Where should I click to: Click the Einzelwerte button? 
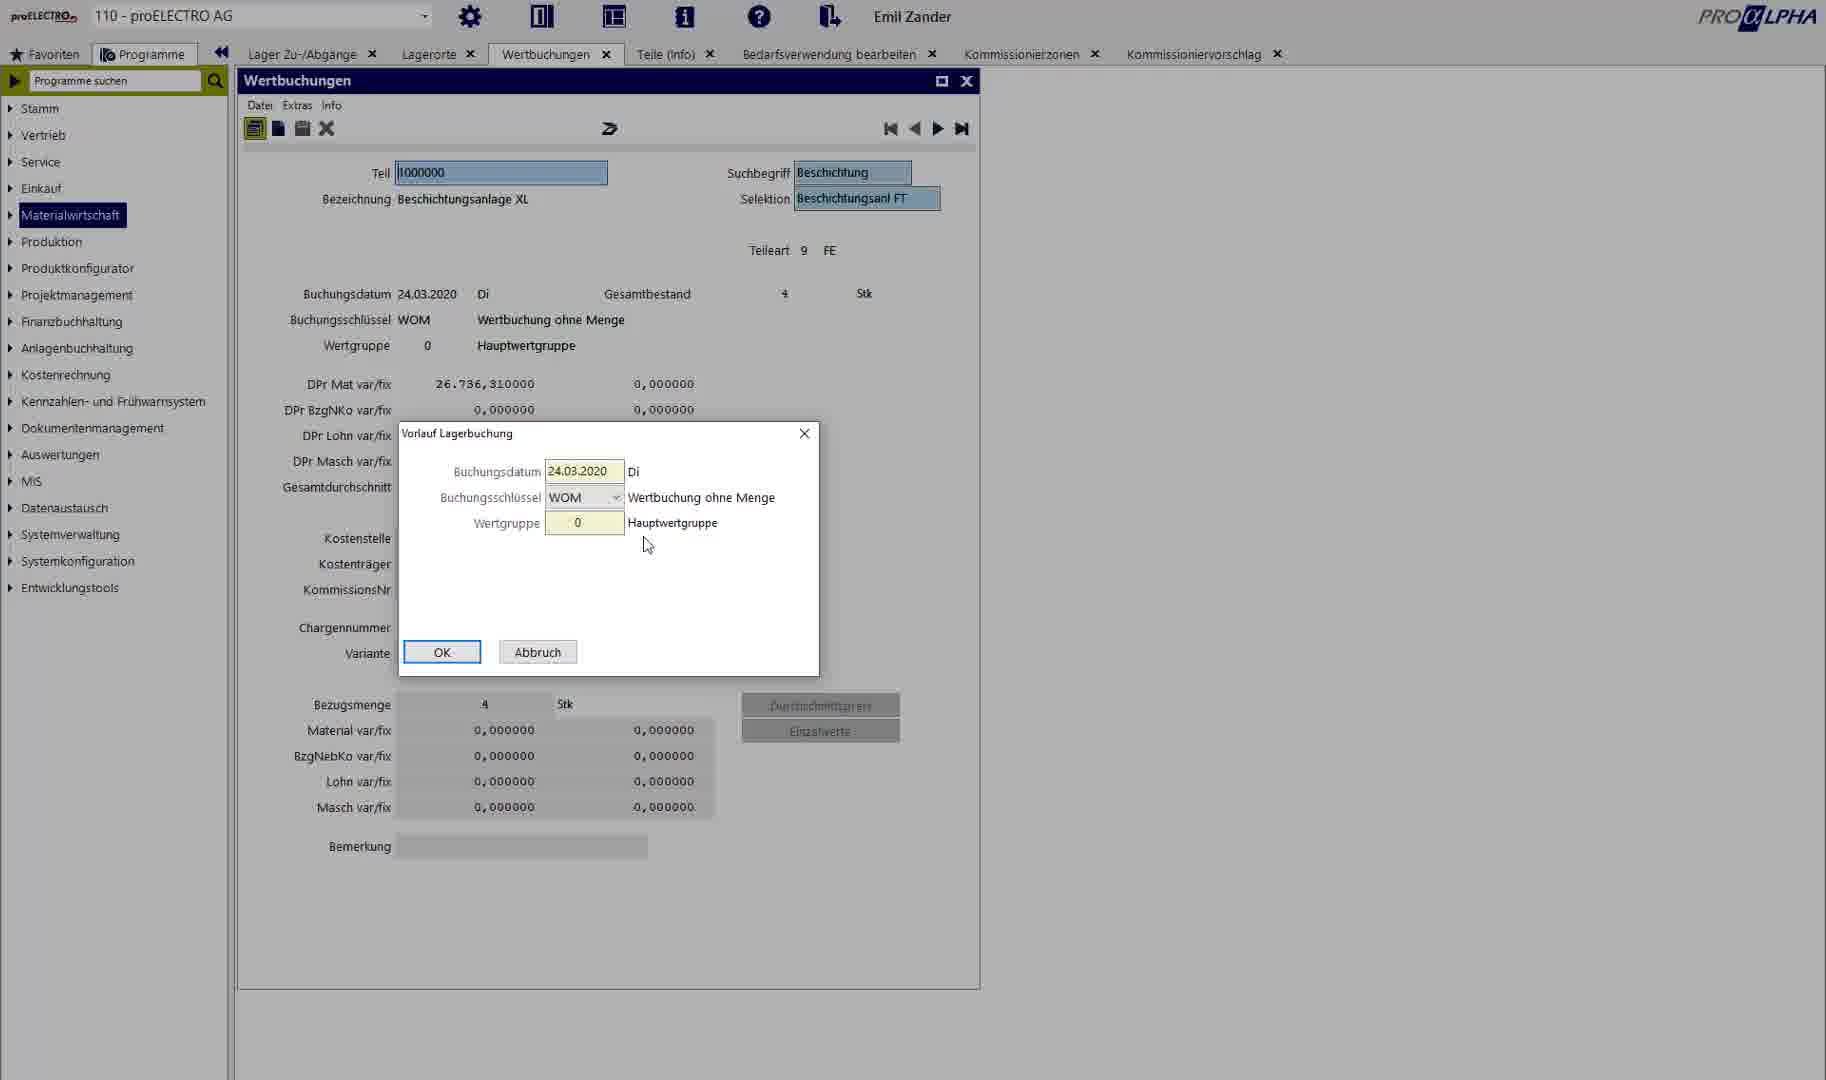(820, 731)
